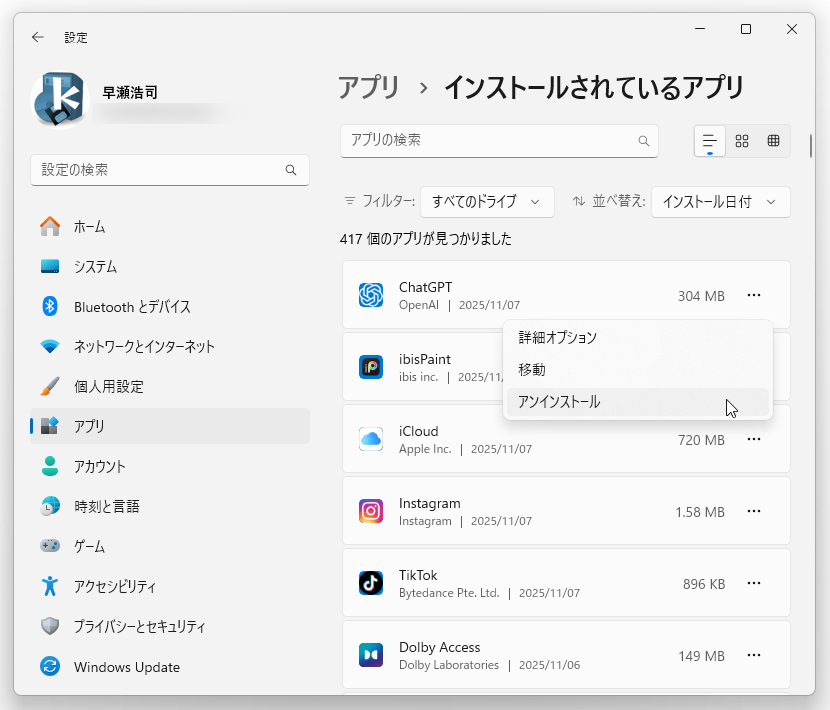This screenshot has width=830, height=710.
Task: Open more options menu for Instagram
Action: (x=754, y=511)
